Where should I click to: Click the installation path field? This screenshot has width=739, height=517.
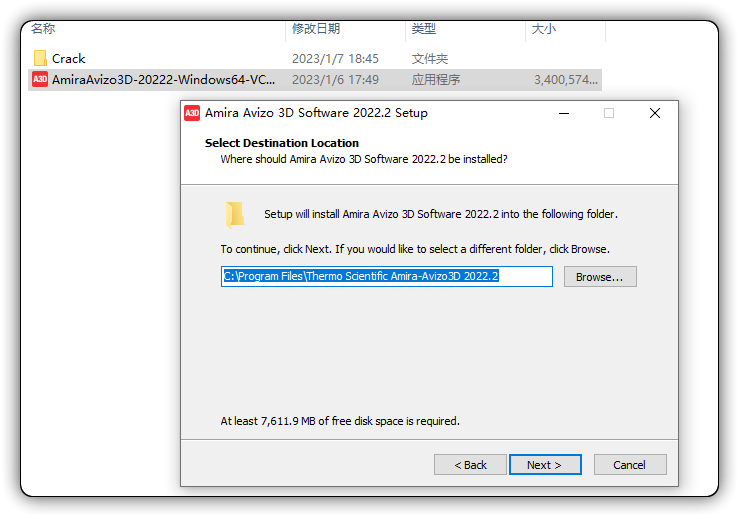tap(386, 276)
